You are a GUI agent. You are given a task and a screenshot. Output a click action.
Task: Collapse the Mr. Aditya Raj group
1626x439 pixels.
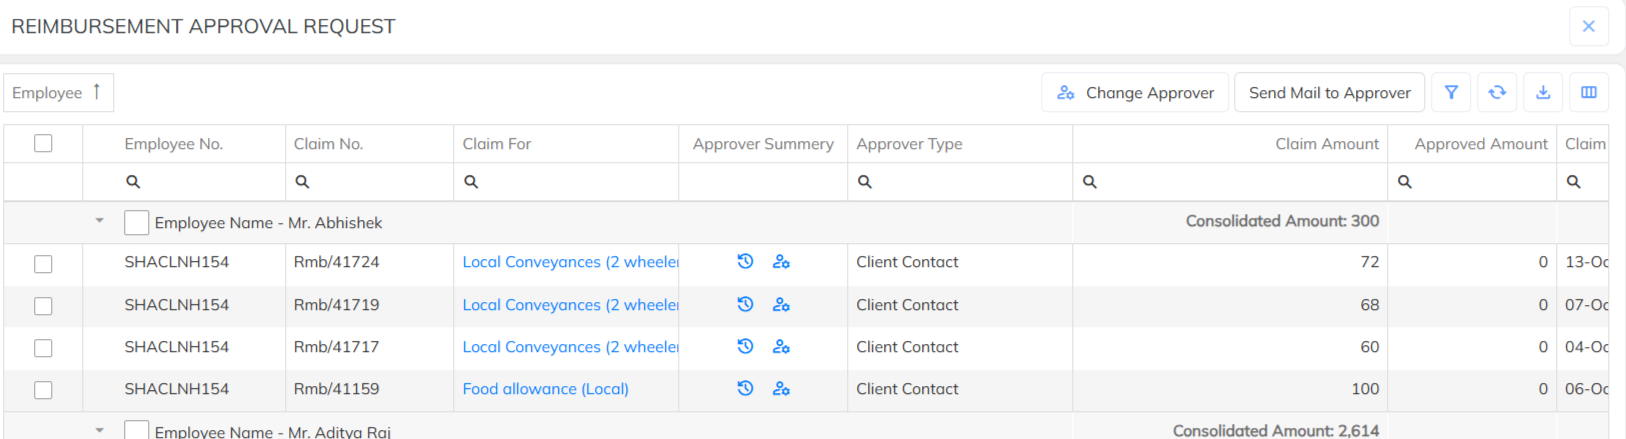point(99,430)
